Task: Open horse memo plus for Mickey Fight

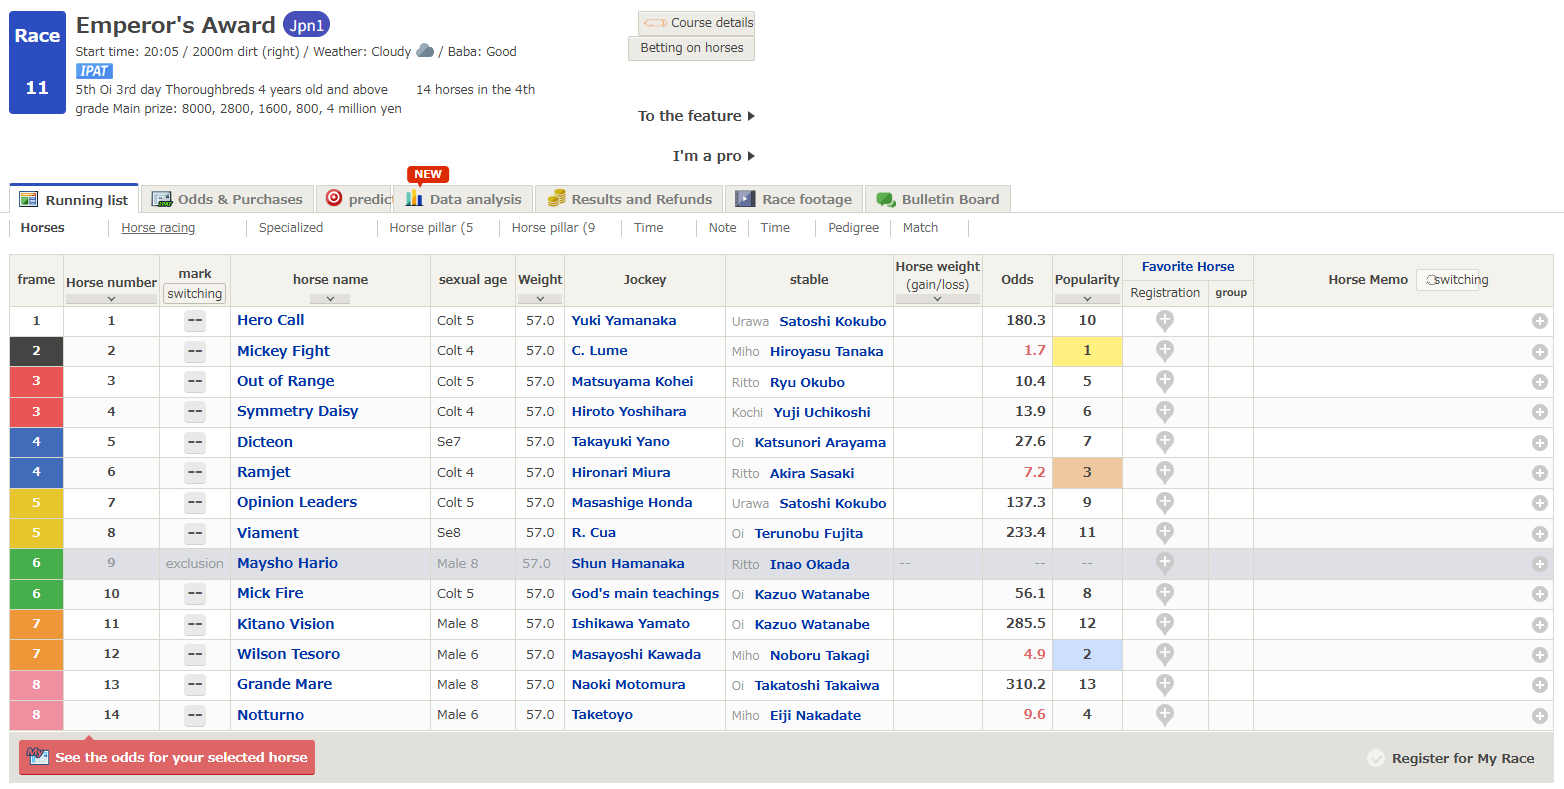Action: [x=1540, y=351]
